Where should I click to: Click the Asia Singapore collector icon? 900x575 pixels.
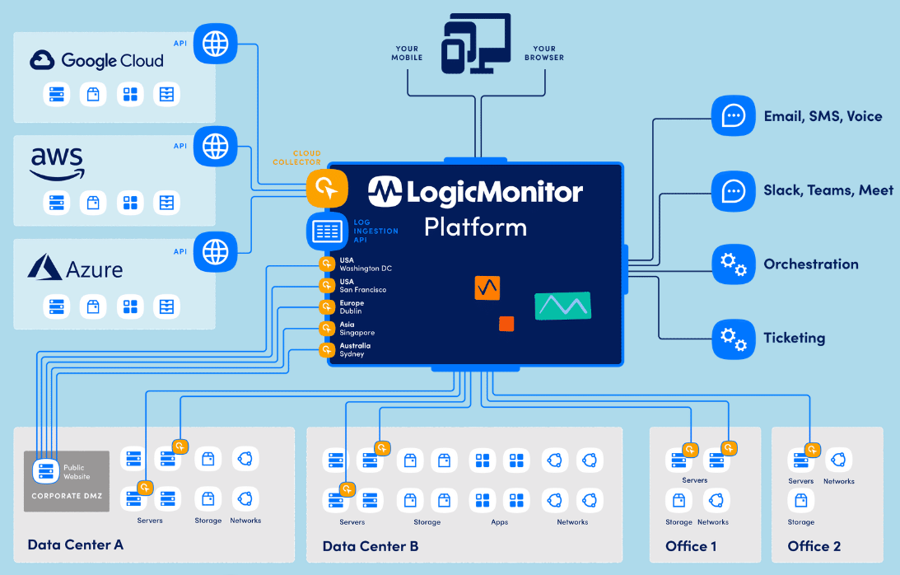click(x=327, y=328)
